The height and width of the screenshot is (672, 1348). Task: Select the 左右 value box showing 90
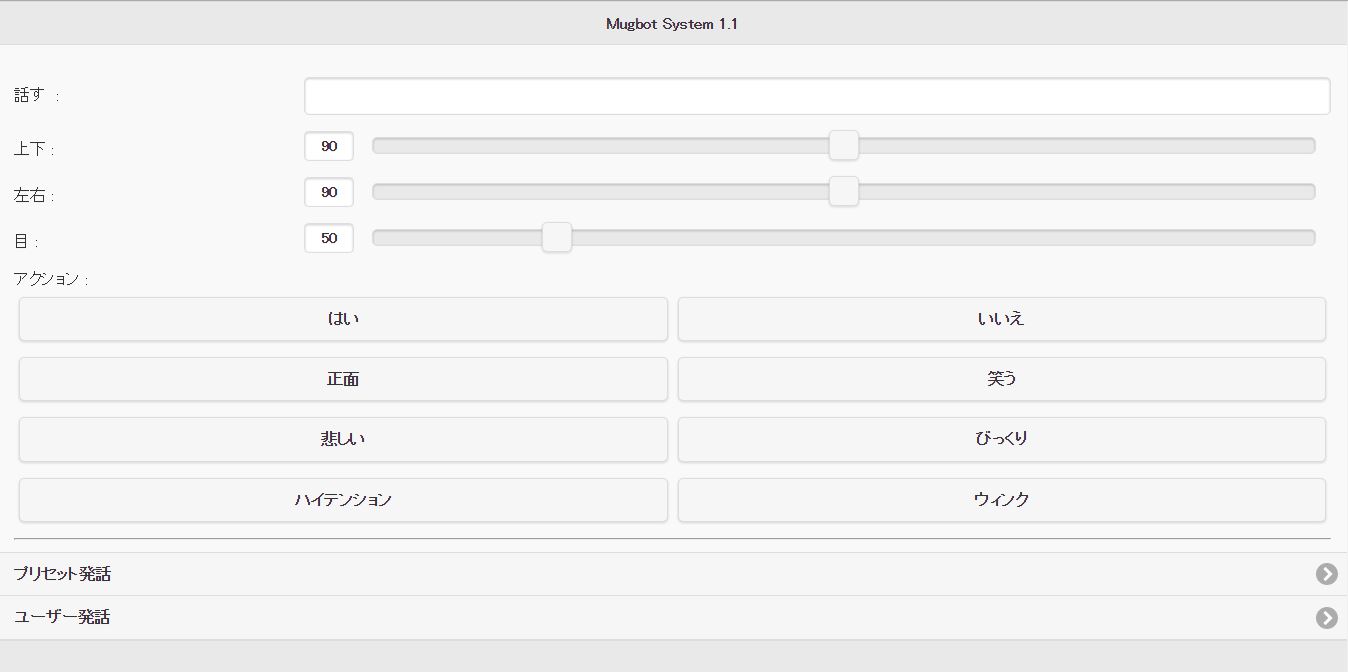329,192
